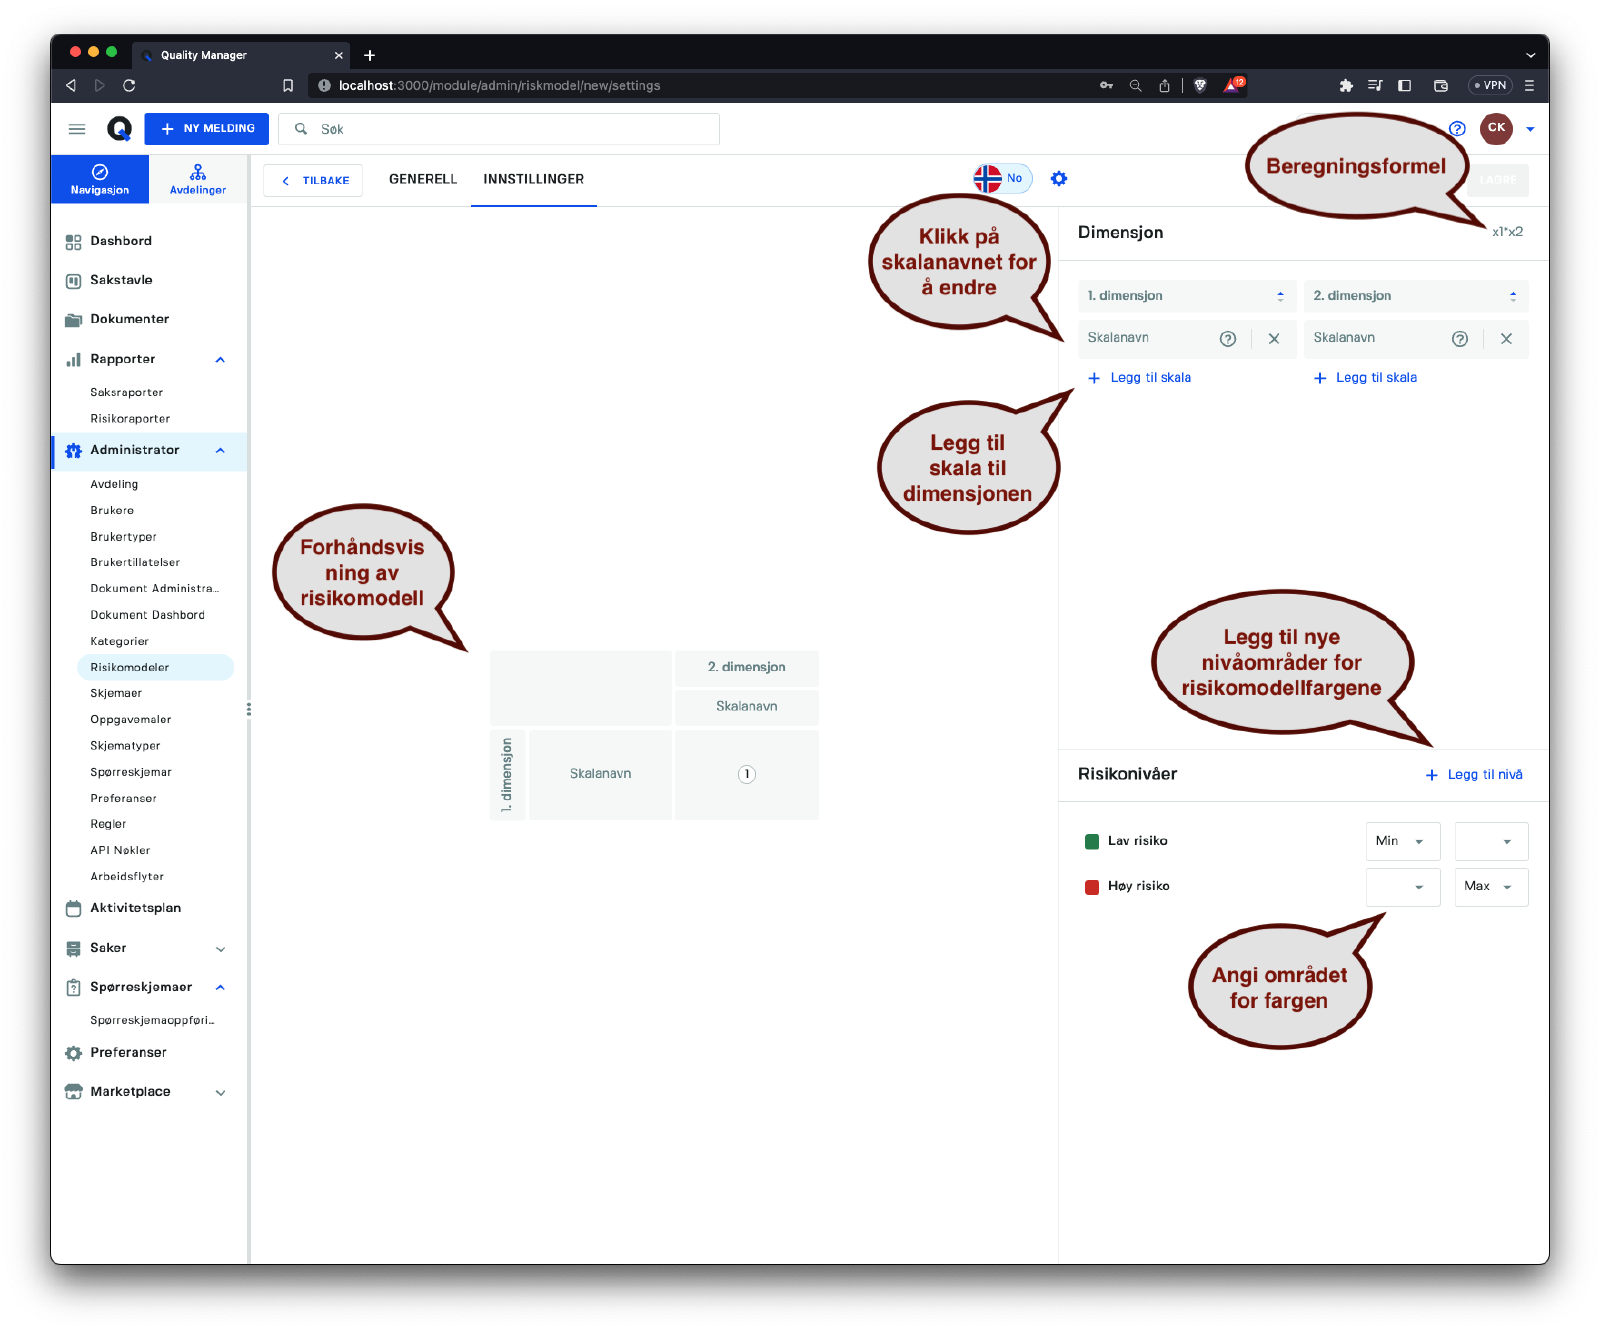
Task: Switch to the GENERELL tab
Action: [x=422, y=179]
